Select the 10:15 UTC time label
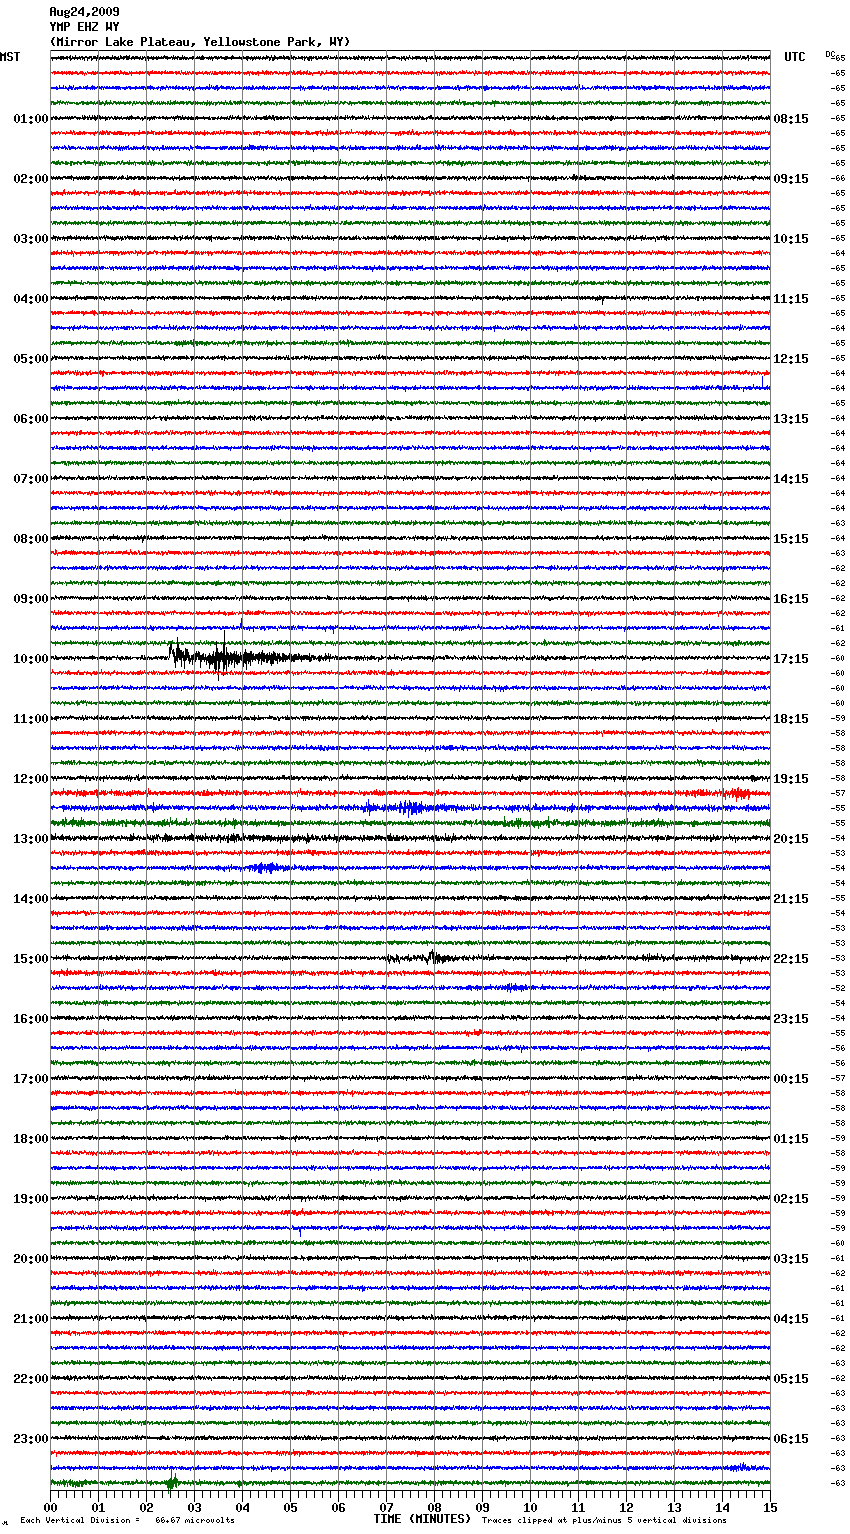 [791, 239]
